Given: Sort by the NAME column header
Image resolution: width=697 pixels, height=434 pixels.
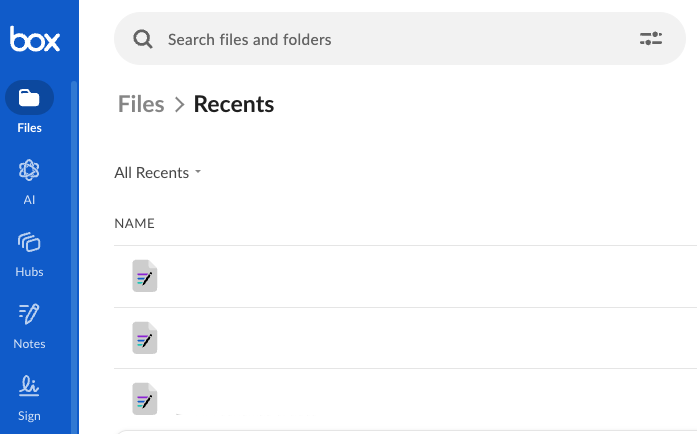Looking at the screenshot, I should [134, 223].
